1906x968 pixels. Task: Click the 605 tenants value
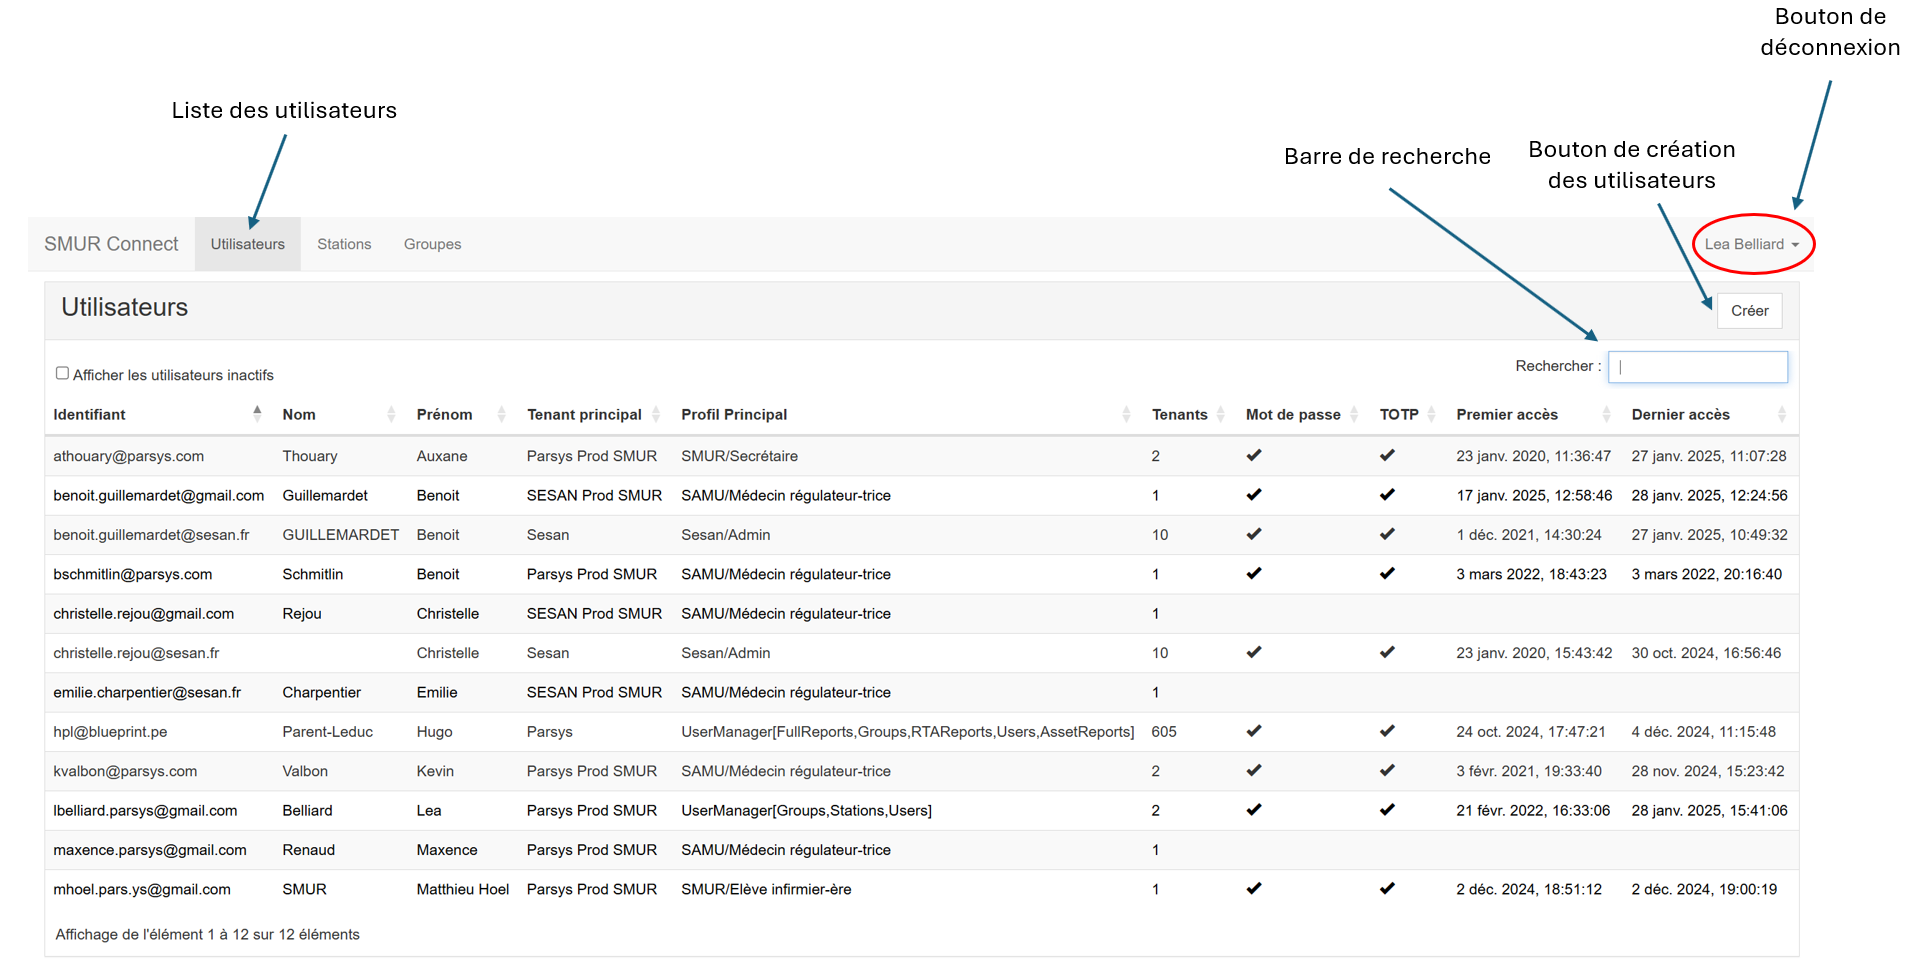(x=1164, y=732)
